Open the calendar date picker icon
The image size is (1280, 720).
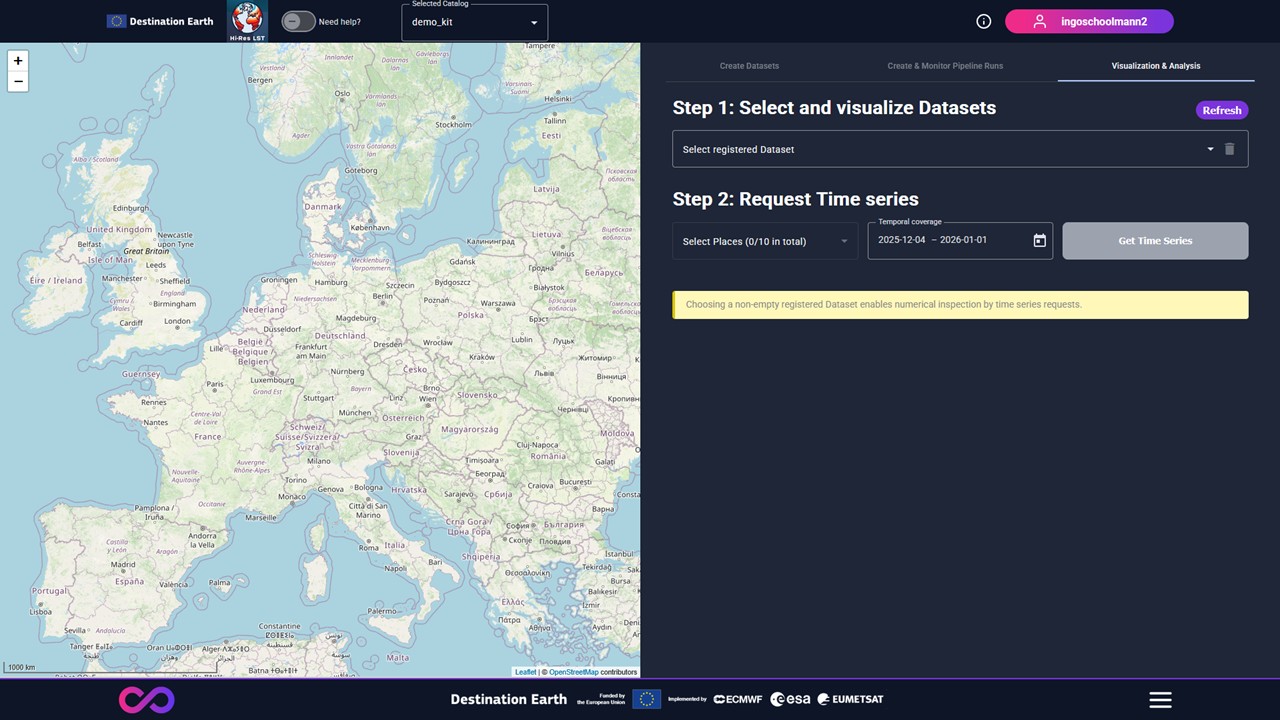[x=1039, y=241]
